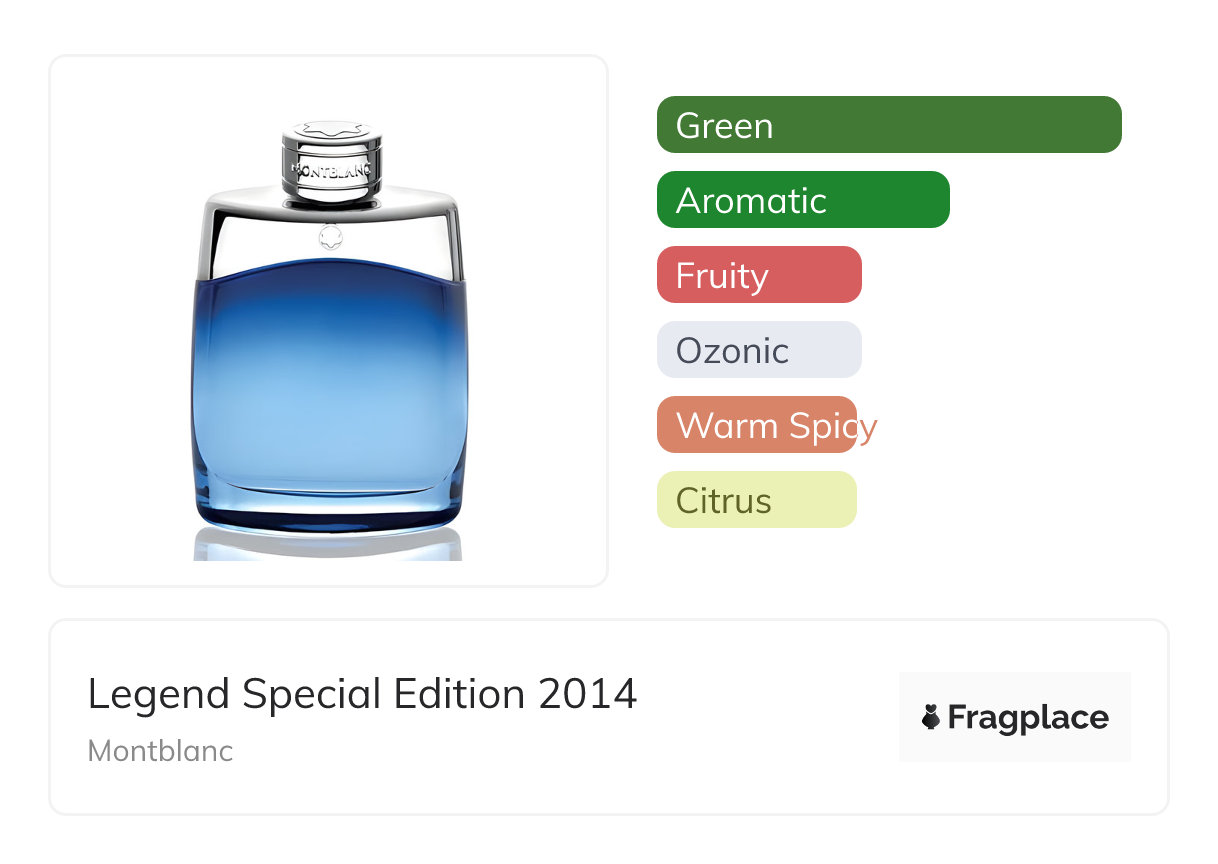This screenshot has height=864, width=1218.
Task: Click the blue liquid part of the bottle
Action: 328,390
